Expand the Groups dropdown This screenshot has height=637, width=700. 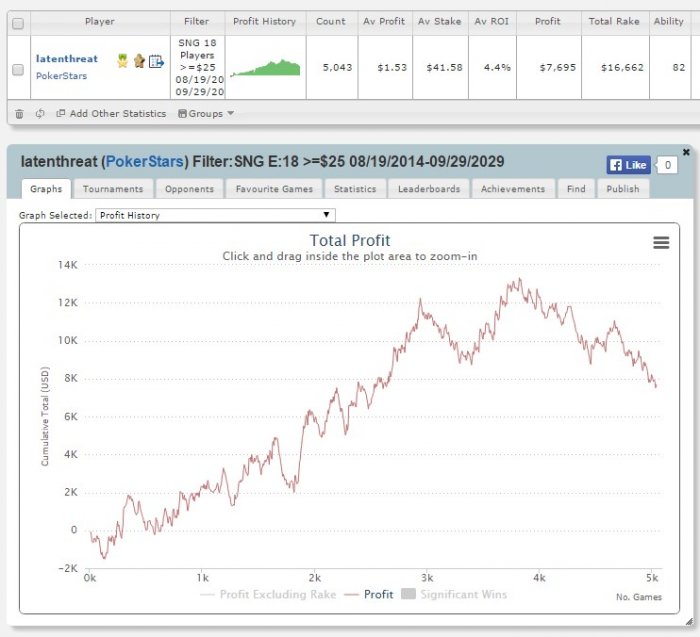pyautogui.click(x=206, y=114)
